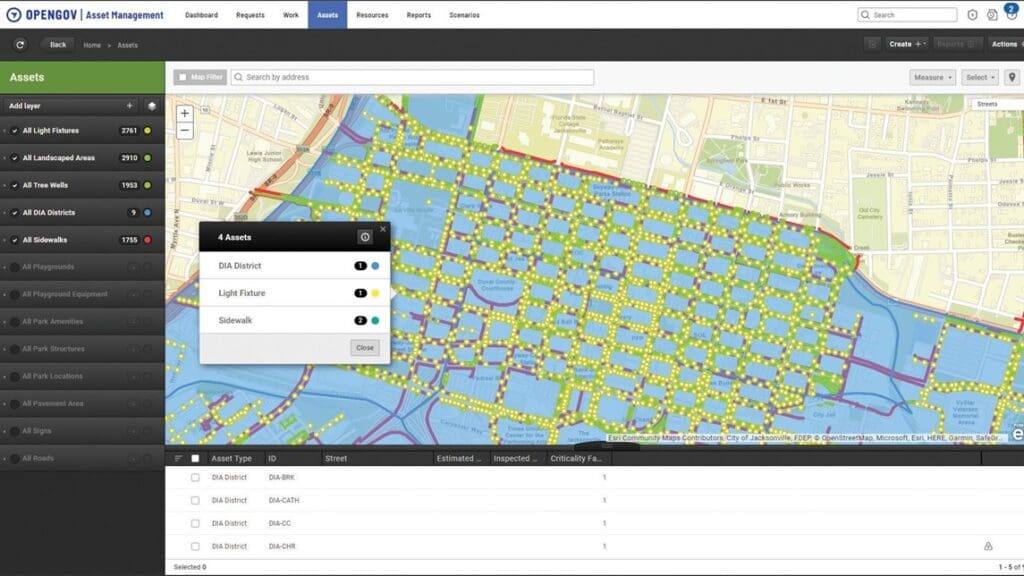The image size is (1024, 576).
Task: Click the Back button
Action: tap(57, 44)
